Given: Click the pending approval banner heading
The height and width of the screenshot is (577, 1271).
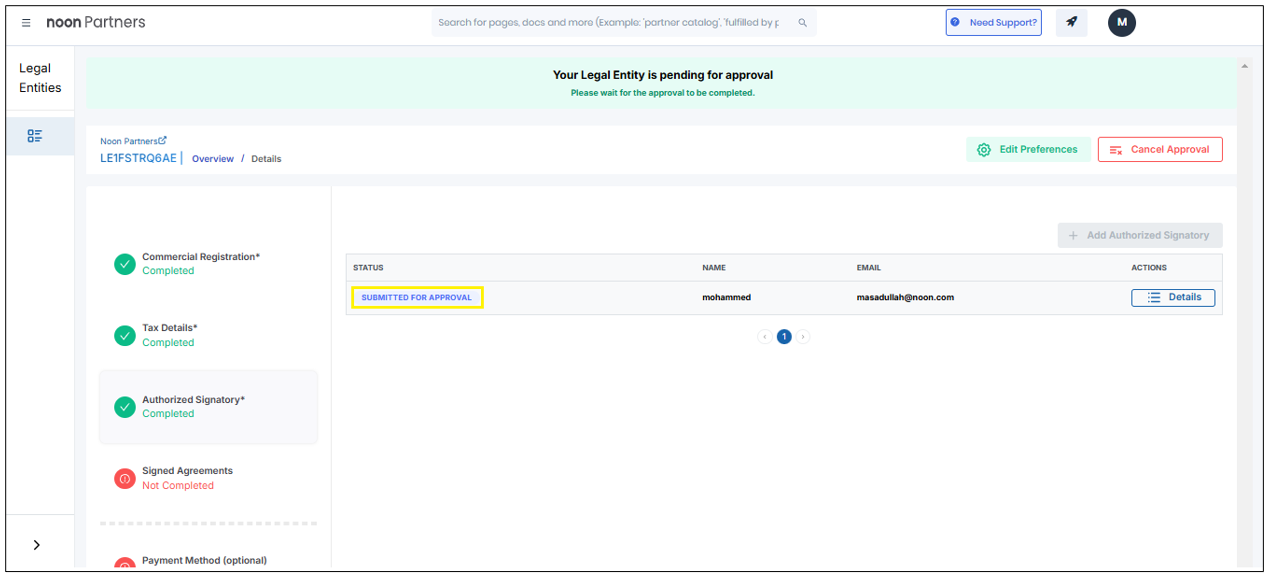Looking at the screenshot, I should (663, 75).
